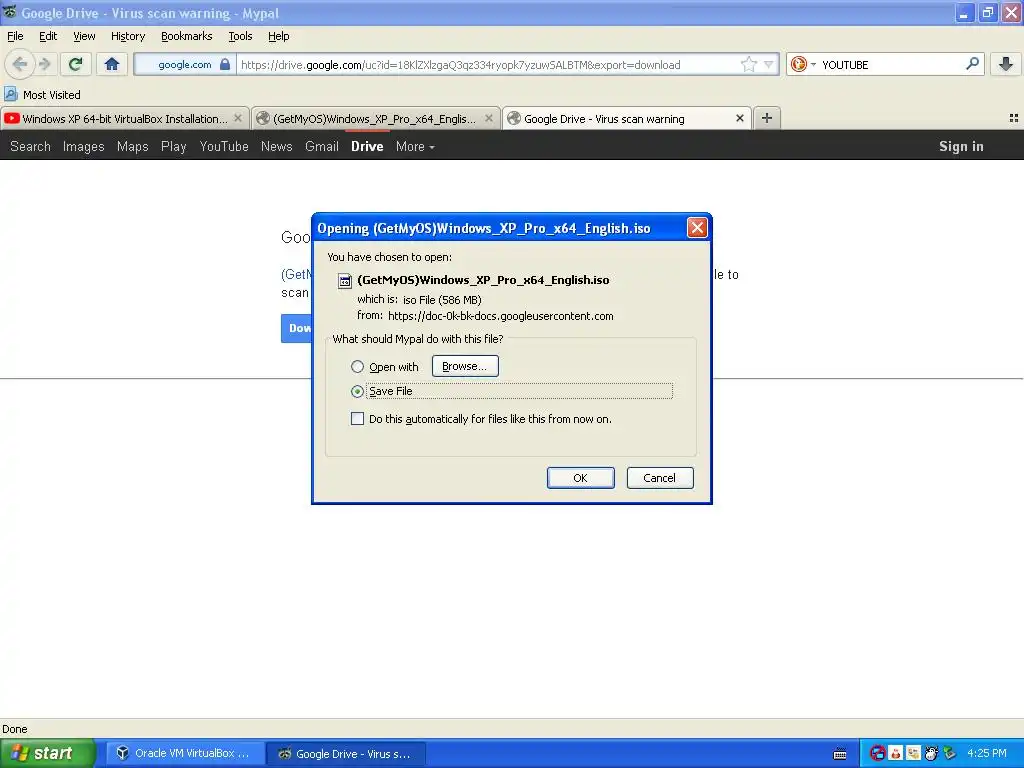Image resolution: width=1024 pixels, height=768 pixels.
Task: Click the search magnifier icon
Action: tap(972, 63)
